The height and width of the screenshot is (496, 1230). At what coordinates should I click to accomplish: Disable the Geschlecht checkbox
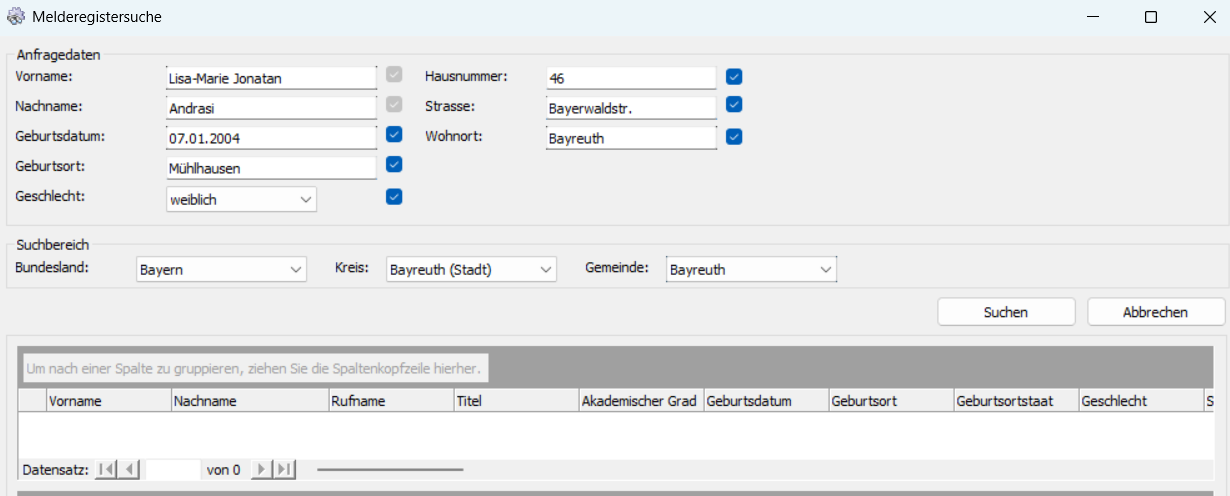(394, 196)
